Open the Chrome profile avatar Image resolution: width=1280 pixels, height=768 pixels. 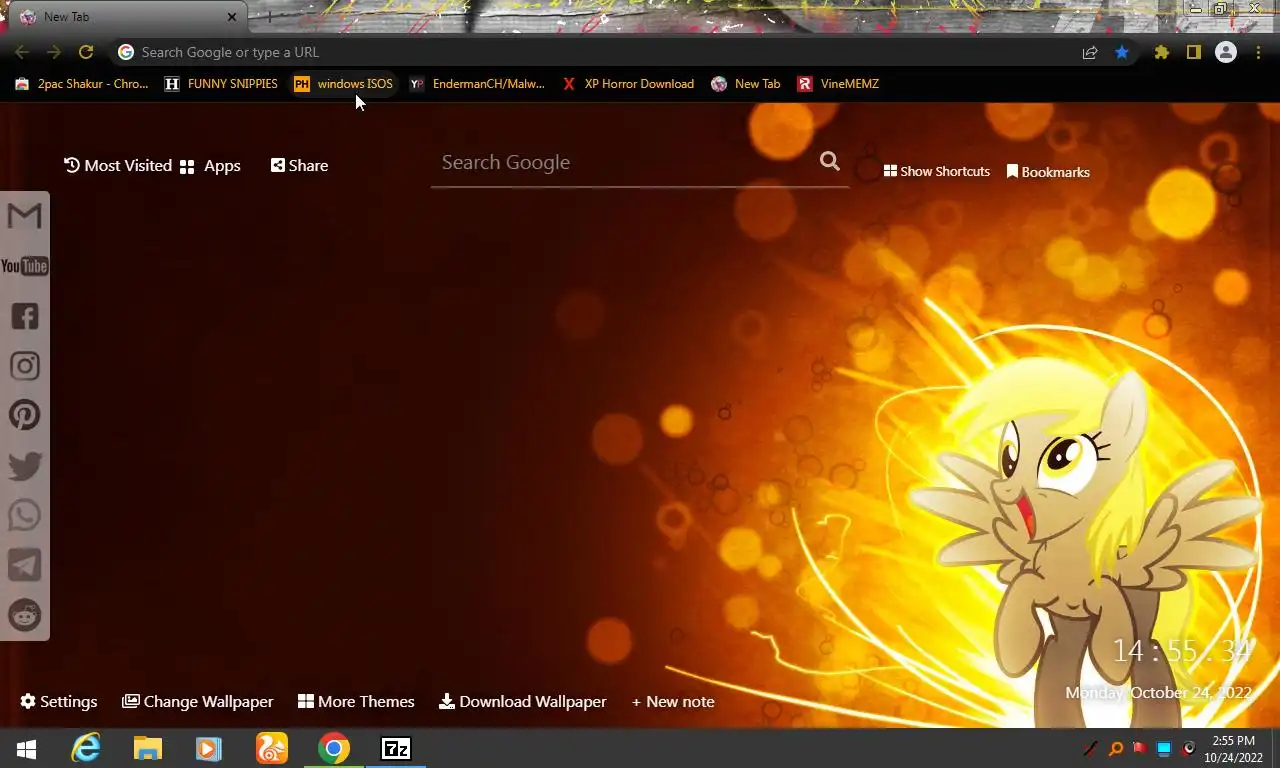point(1226,52)
